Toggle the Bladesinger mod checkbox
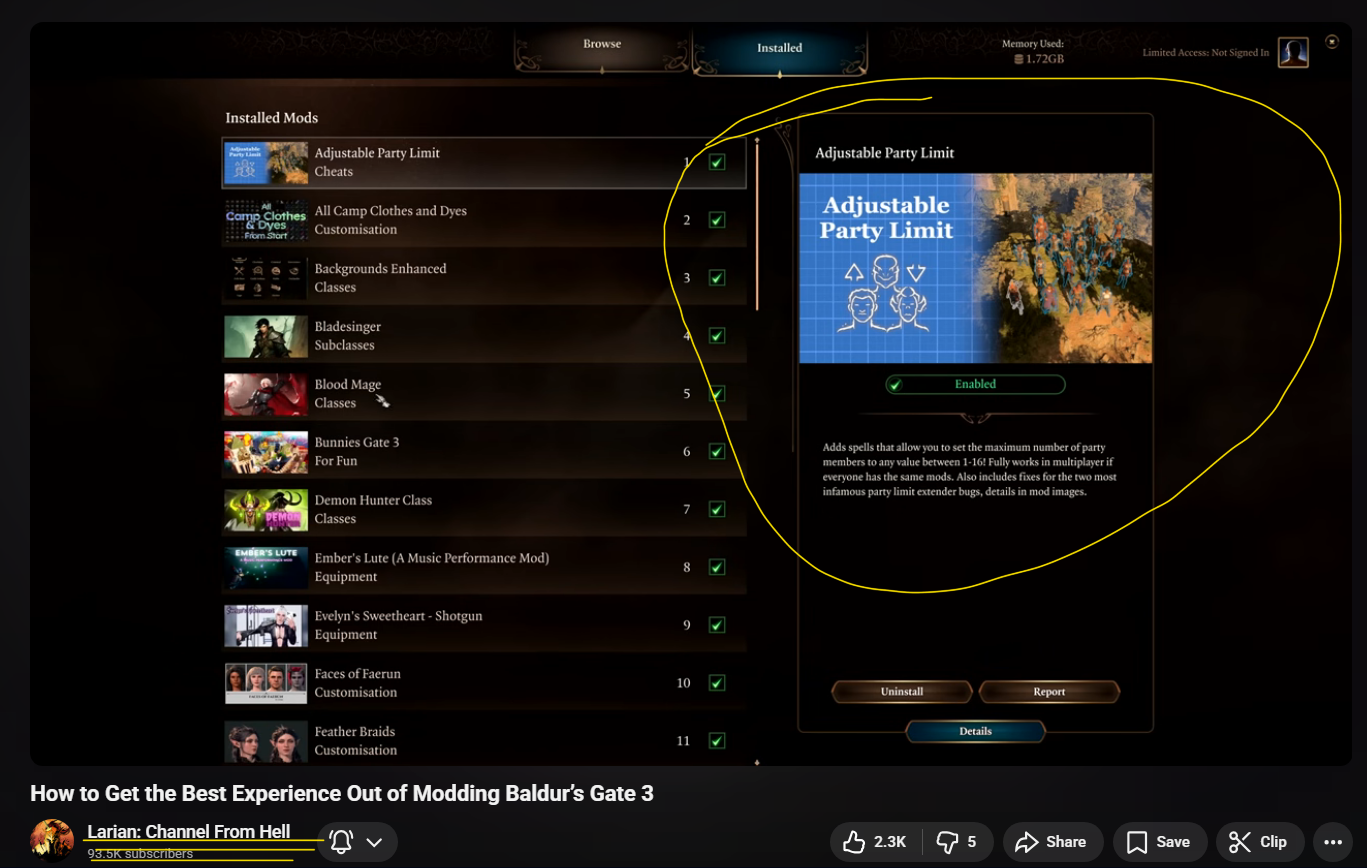The width and height of the screenshot is (1367, 868). pyautogui.click(x=717, y=336)
